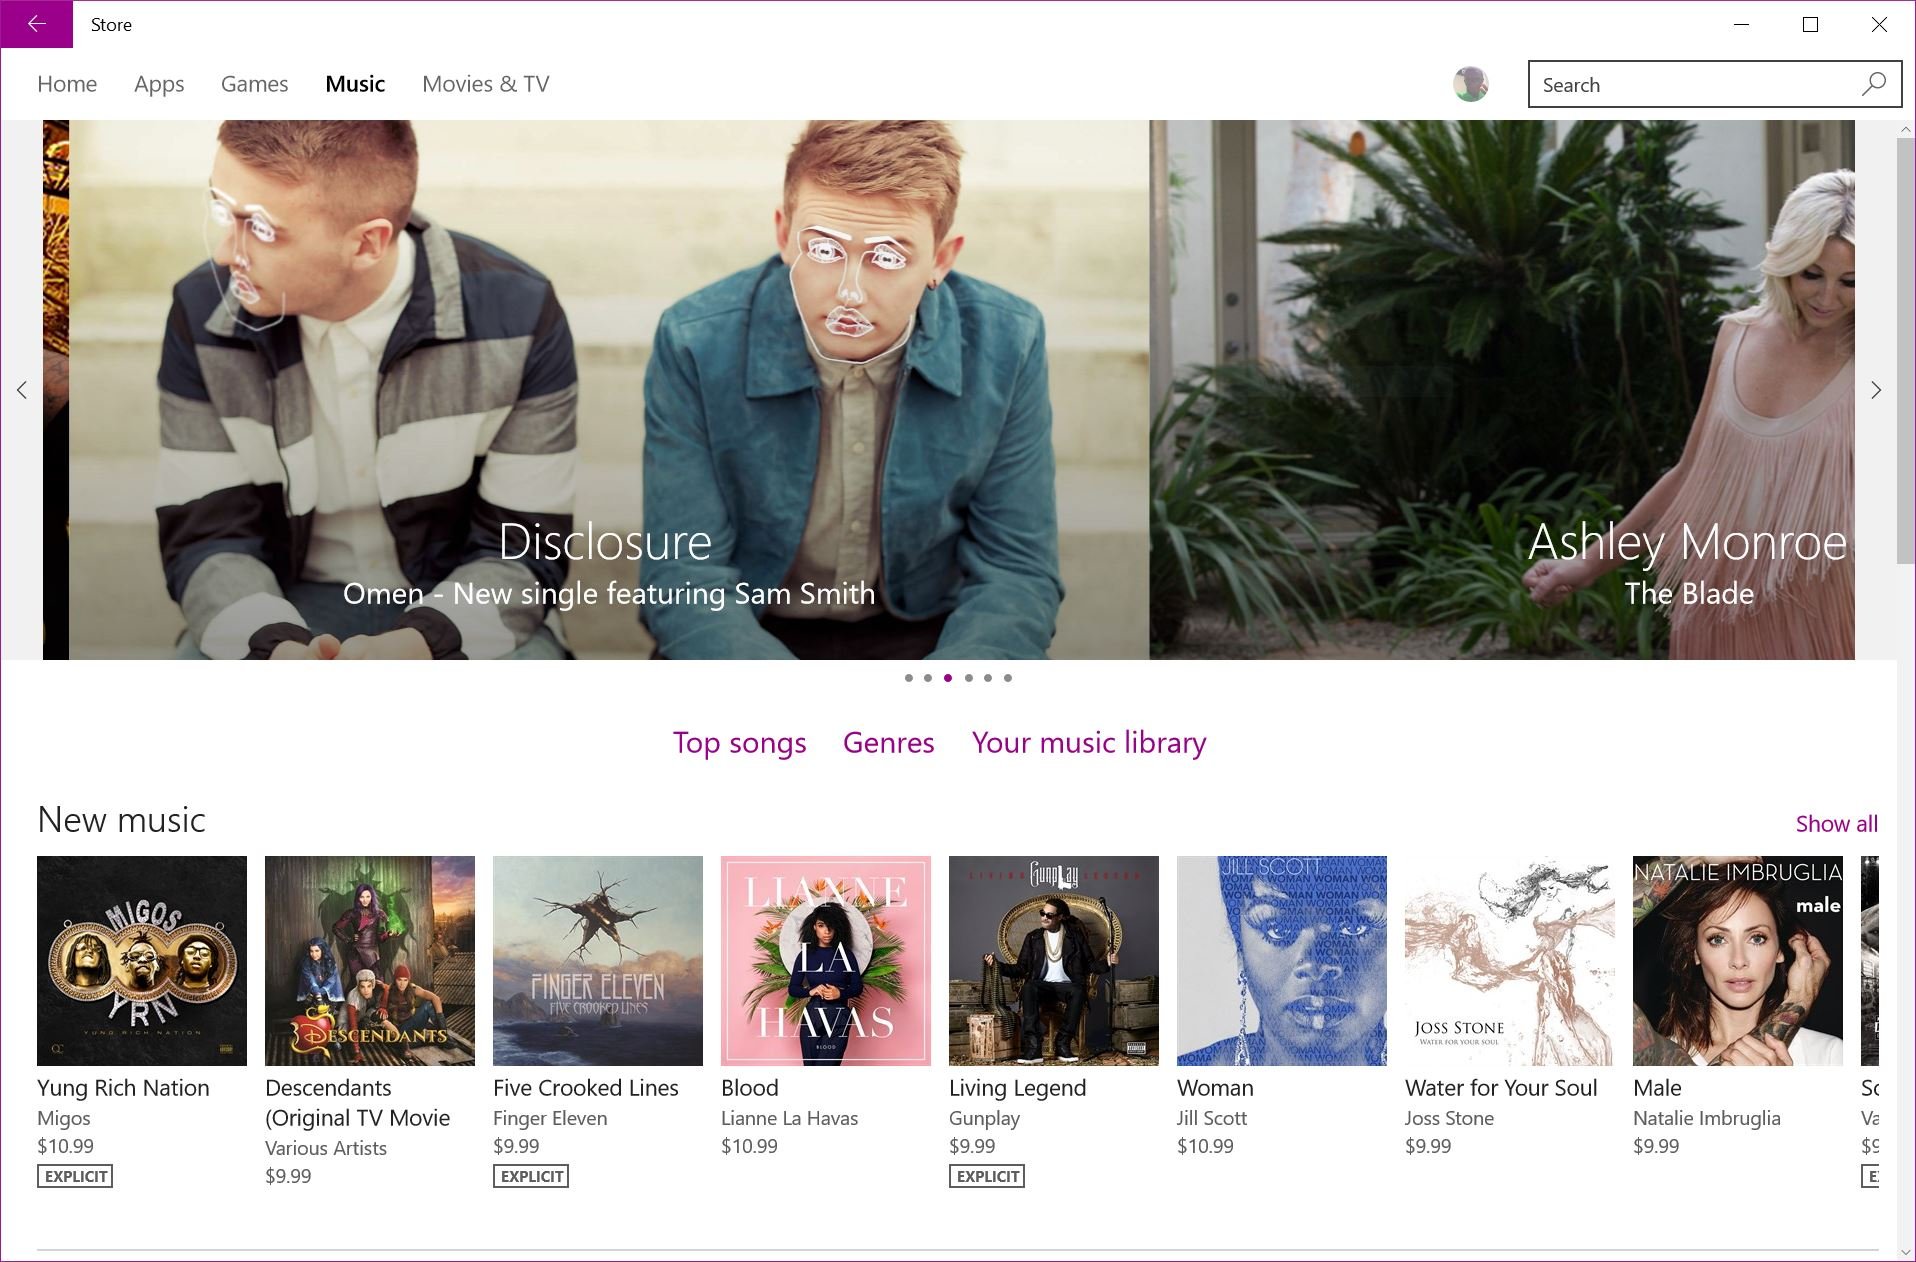Select the first carousel page dot

pos(908,678)
